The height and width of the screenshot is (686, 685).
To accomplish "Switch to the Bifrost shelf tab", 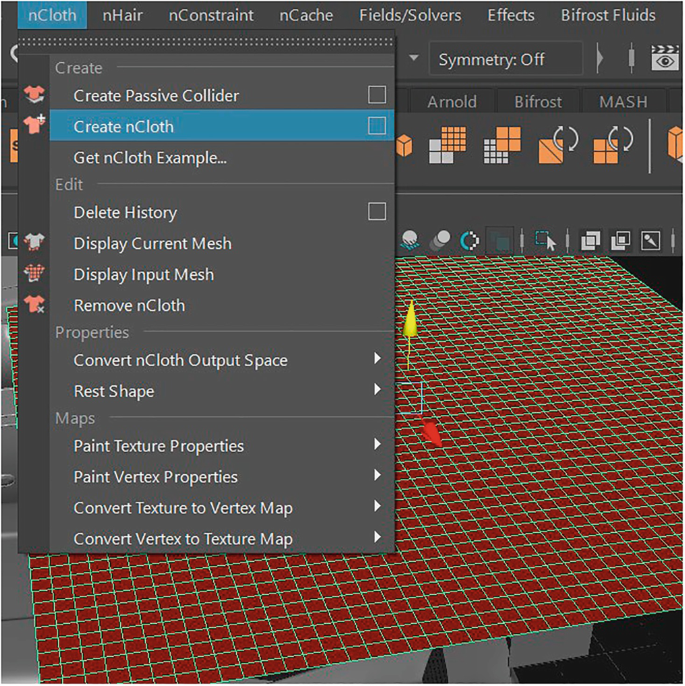I will click(x=539, y=102).
